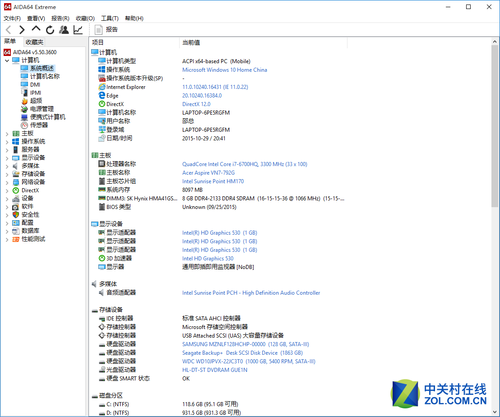Click scrollbar up arrow in report pane

[x=494, y=42]
